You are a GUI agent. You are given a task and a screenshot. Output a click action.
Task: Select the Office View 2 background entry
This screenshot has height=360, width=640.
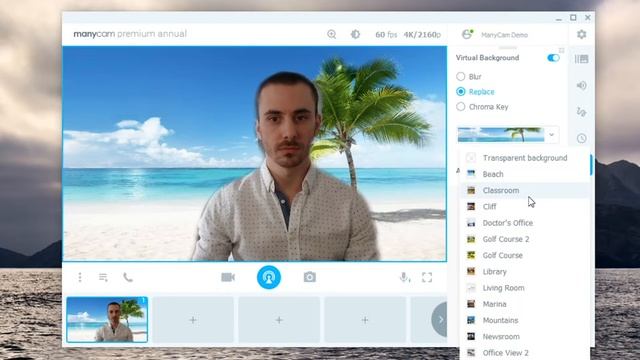[524, 353]
